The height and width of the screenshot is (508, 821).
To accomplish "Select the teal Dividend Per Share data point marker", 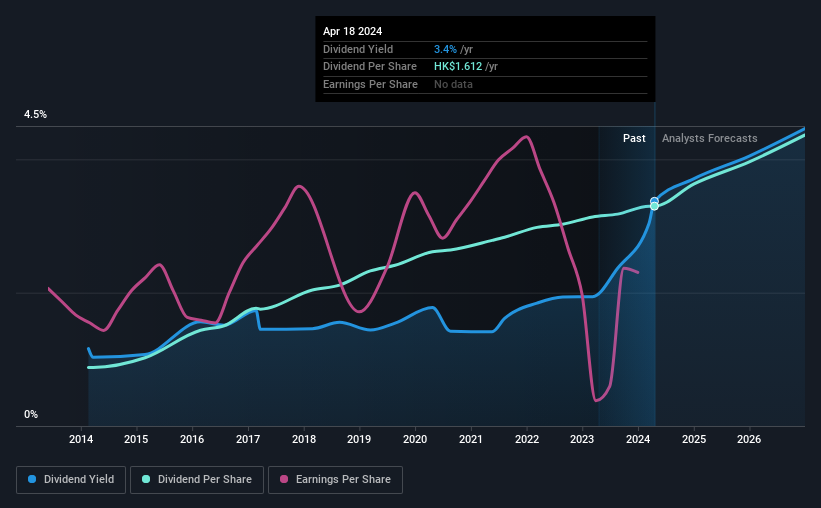I will tap(654, 206).
